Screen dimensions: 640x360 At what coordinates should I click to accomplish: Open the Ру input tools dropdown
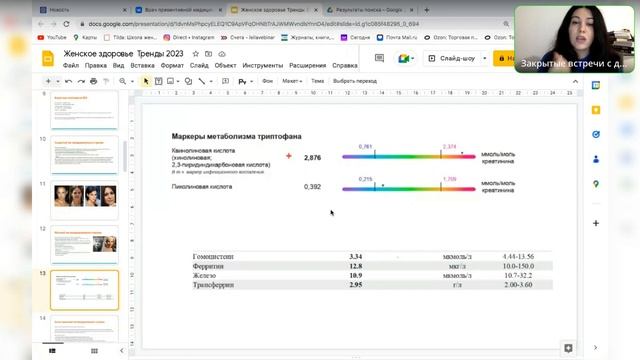pos(245,81)
